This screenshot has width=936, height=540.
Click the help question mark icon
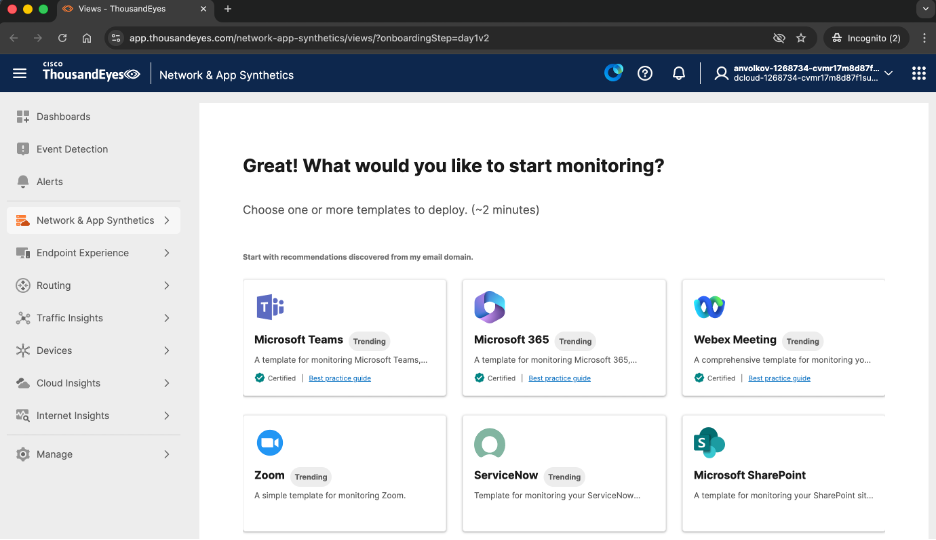645,73
